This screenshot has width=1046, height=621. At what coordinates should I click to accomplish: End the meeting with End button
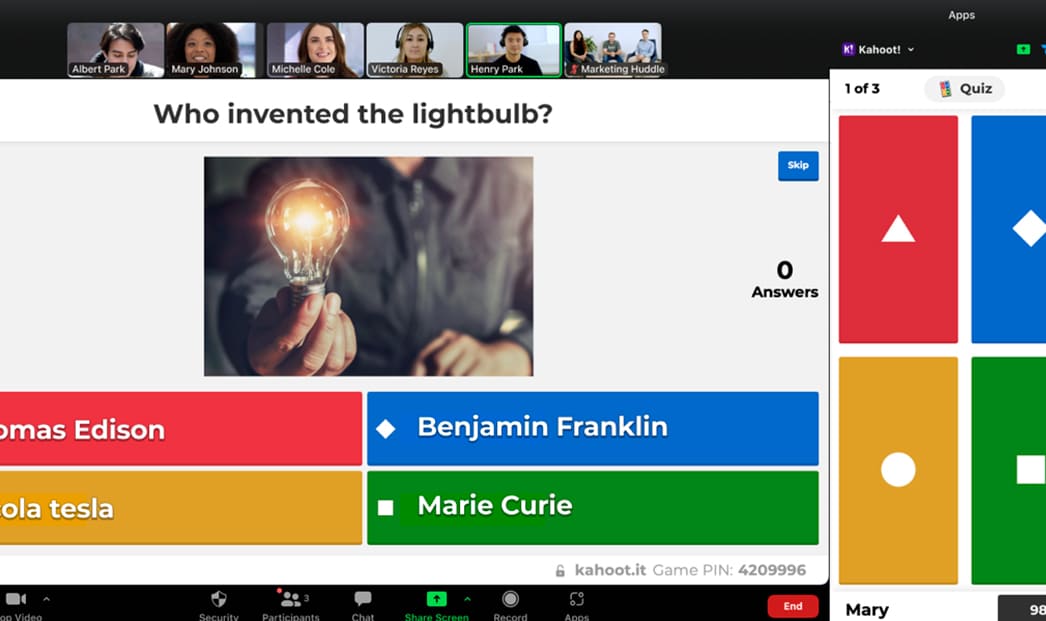click(793, 606)
